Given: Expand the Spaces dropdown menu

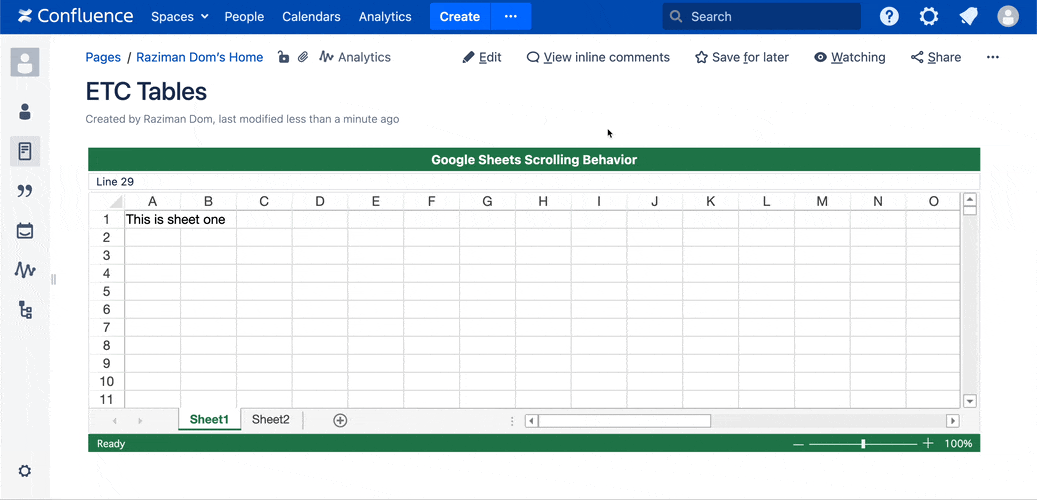Looking at the screenshot, I should coord(179,17).
